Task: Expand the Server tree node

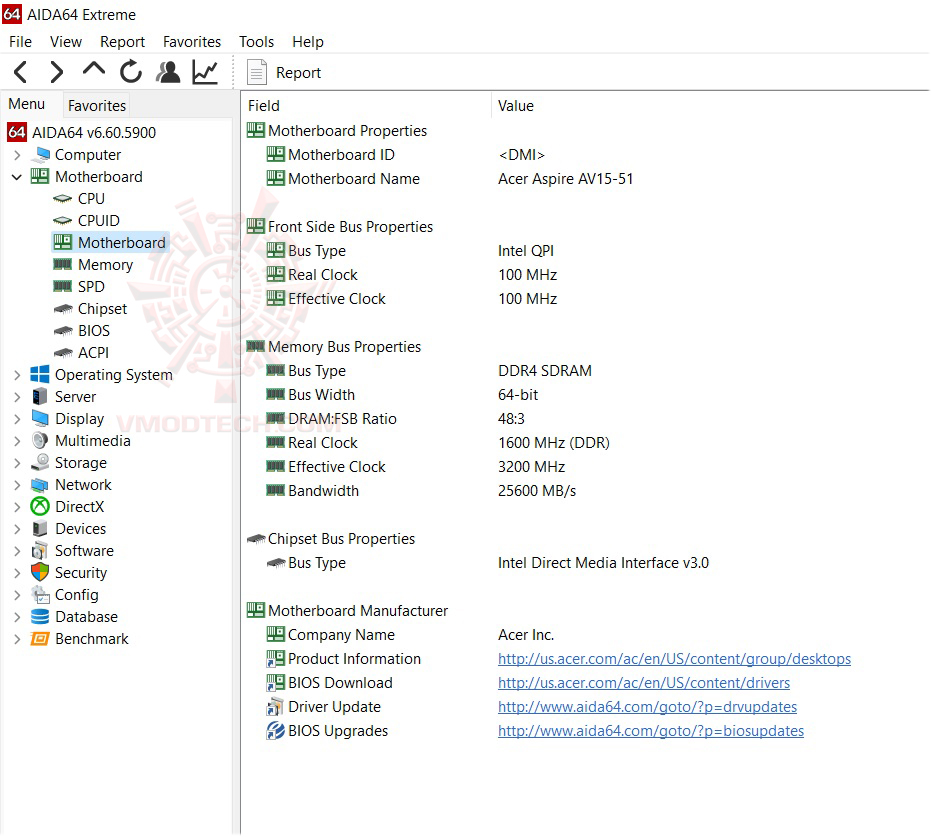Action: [17, 397]
